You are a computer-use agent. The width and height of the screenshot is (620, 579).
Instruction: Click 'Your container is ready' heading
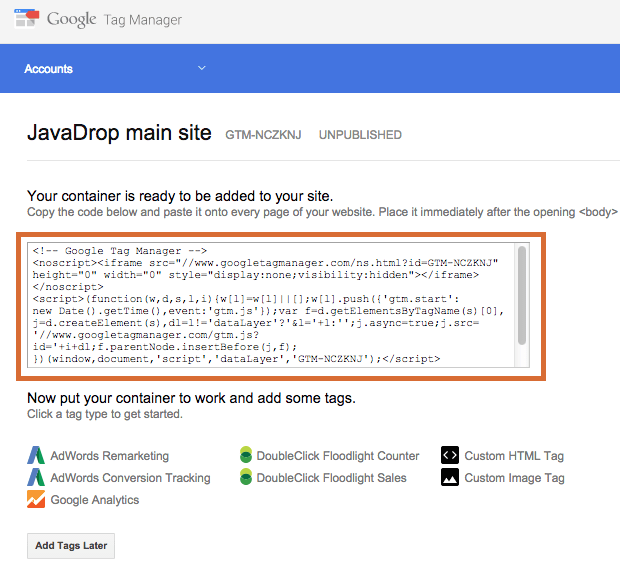[180, 196]
